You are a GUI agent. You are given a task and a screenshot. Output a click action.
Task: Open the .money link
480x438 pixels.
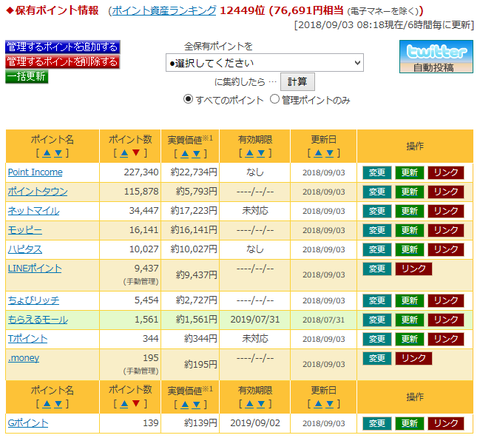click(x=23, y=358)
